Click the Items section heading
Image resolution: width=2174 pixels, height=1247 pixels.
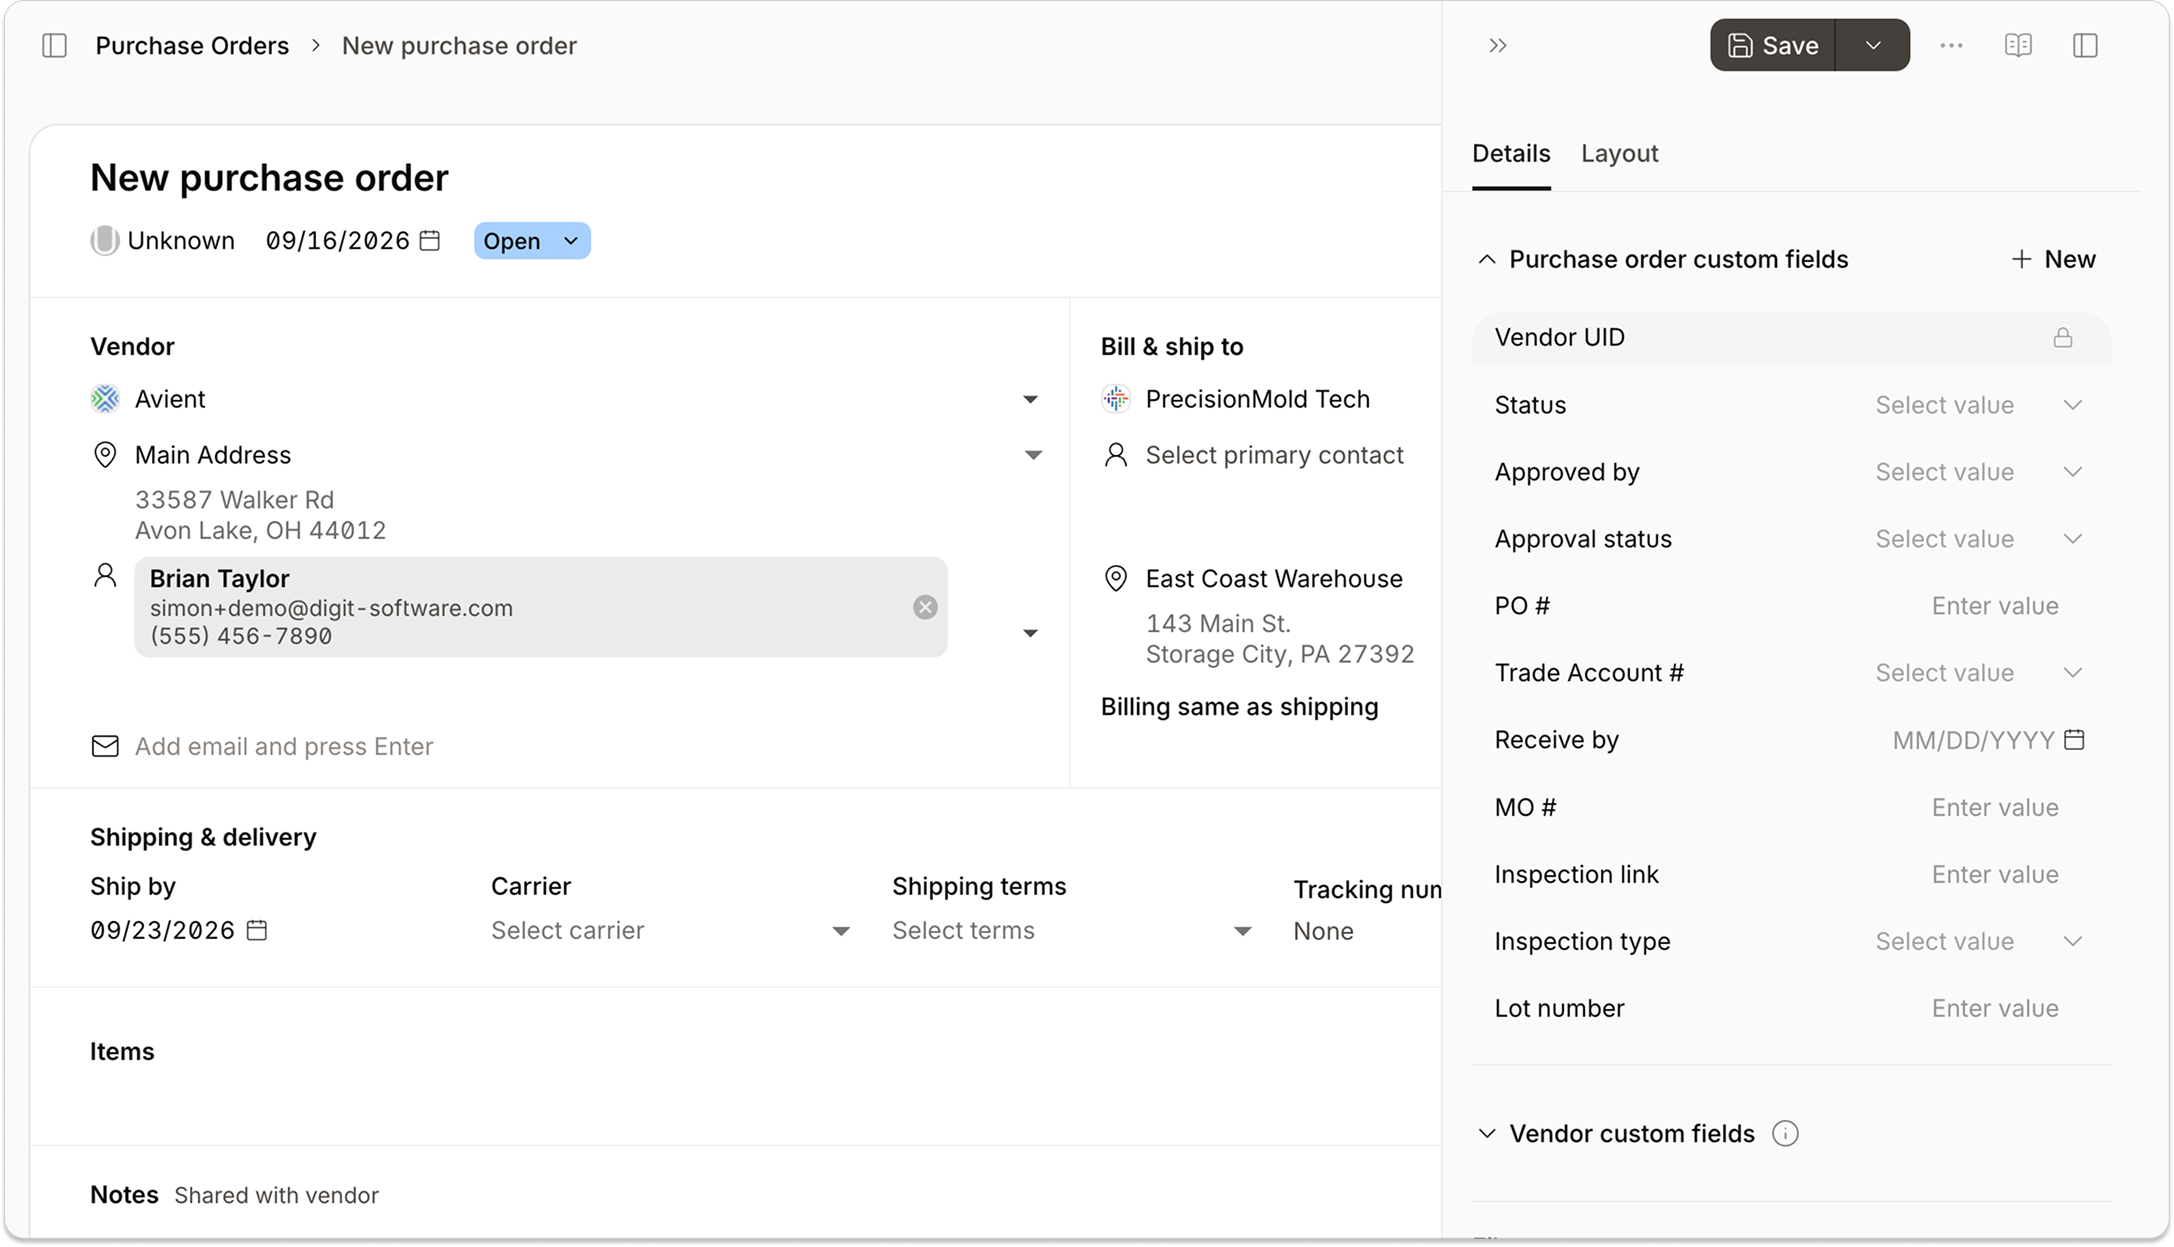point(122,1052)
